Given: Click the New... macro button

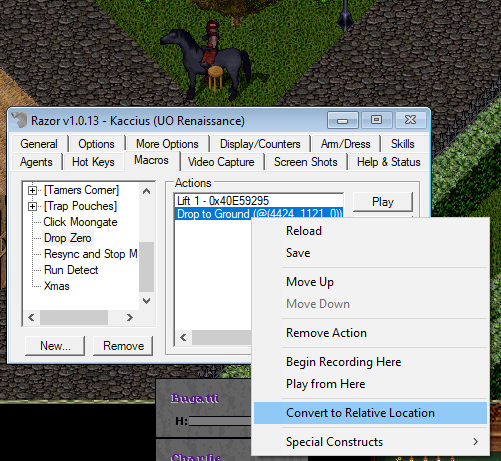Looking at the screenshot, I should click(55, 346).
